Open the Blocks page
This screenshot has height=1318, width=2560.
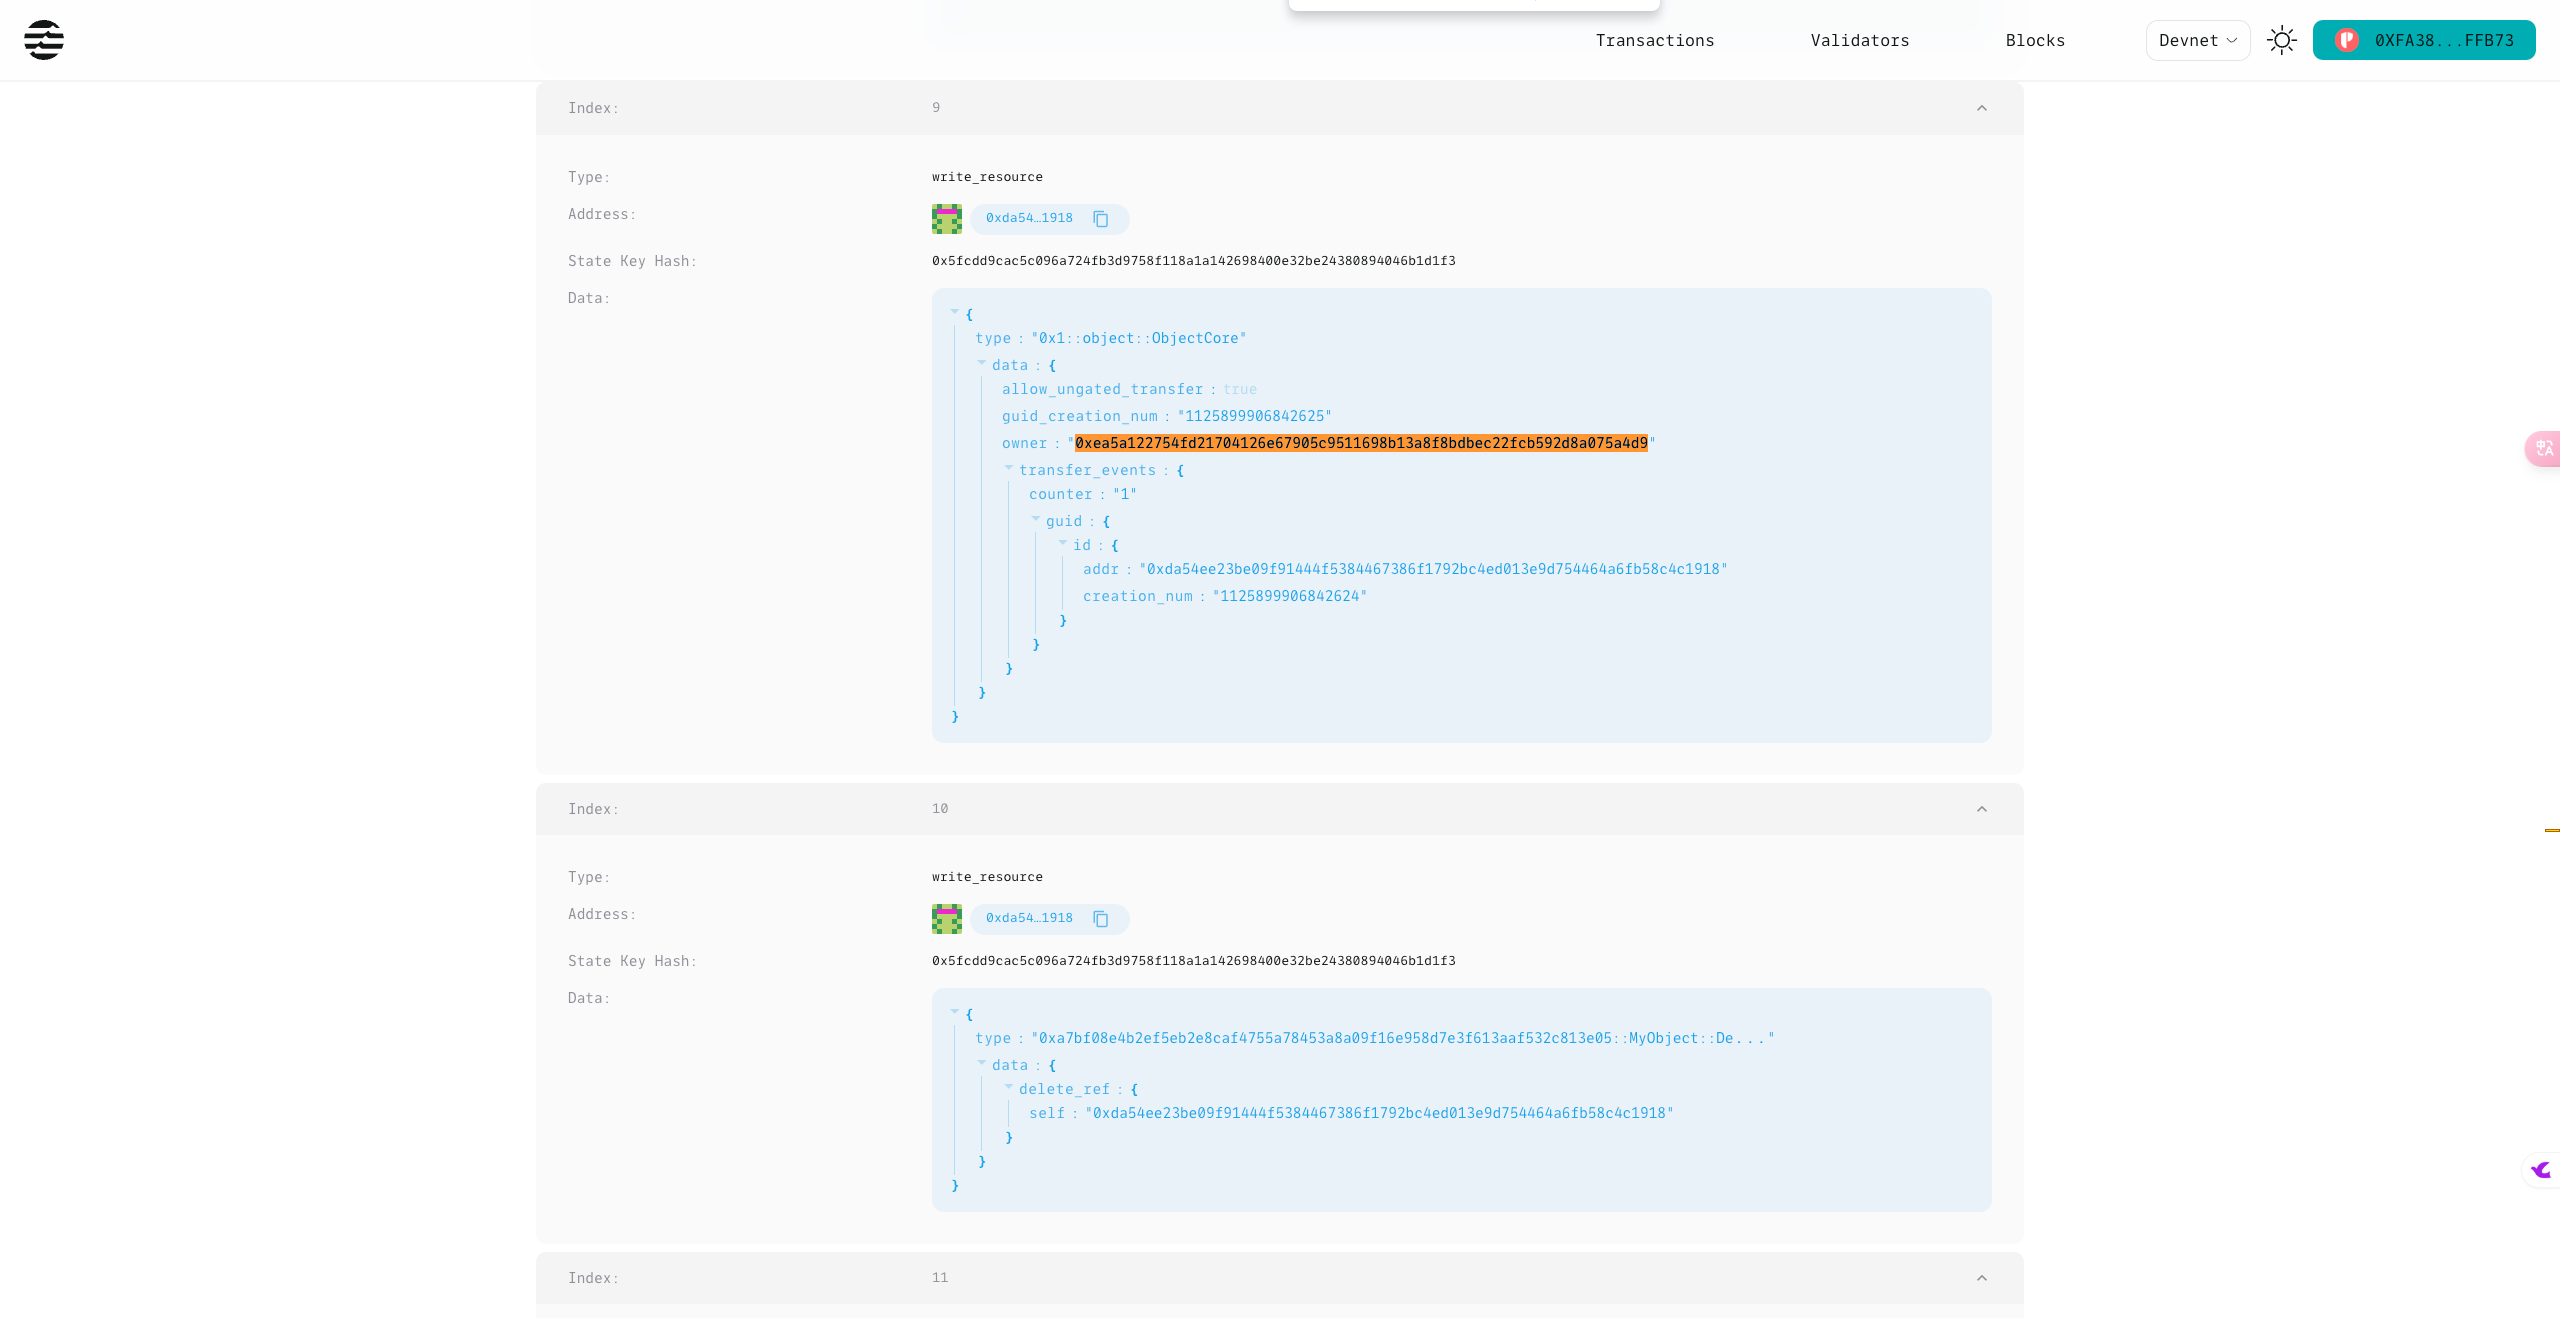2035,40
